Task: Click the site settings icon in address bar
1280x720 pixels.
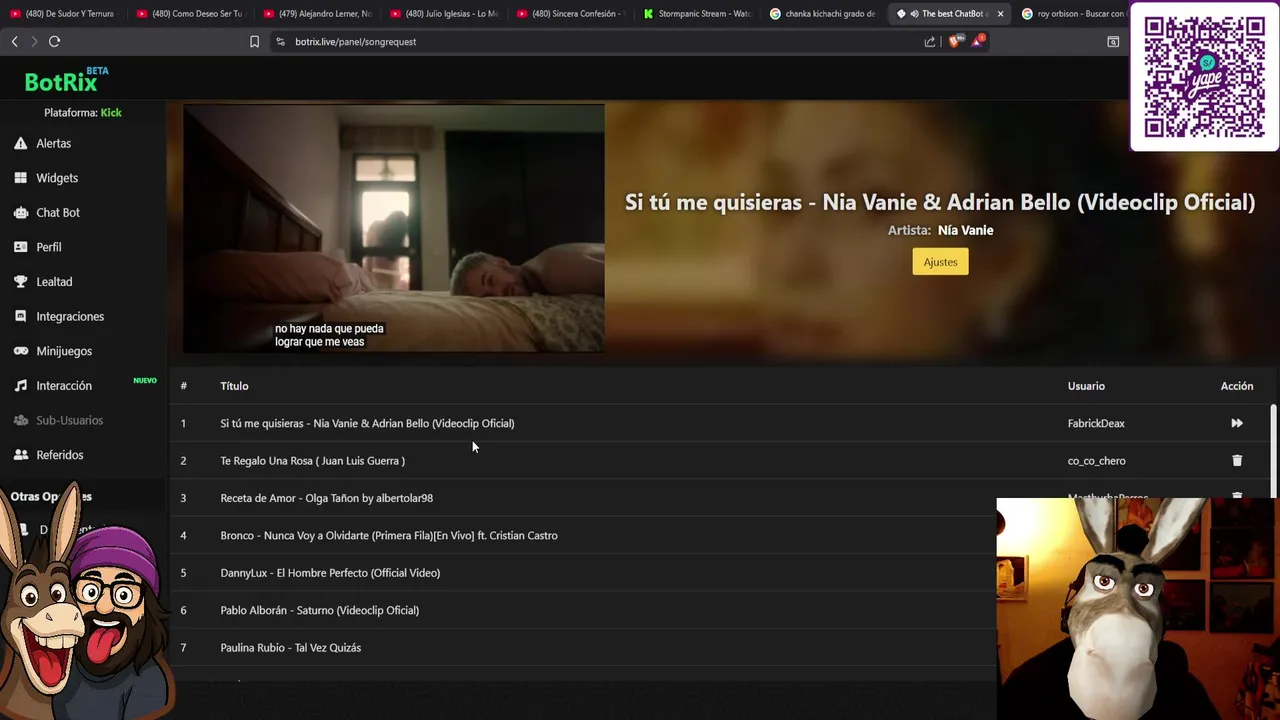Action: pyautogui.click(x=280, y=41)
